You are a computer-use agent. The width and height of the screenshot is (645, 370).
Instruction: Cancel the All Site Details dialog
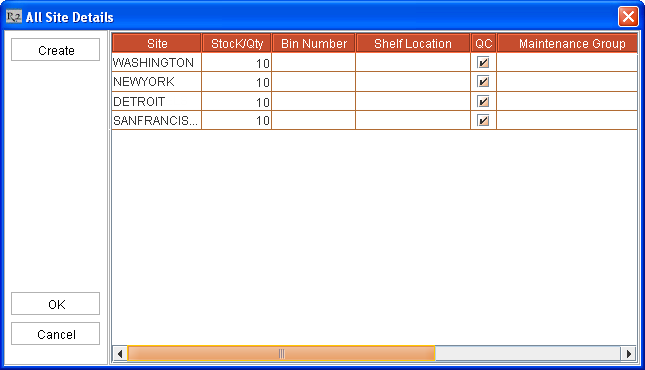pyautogui.click(x=56, y=334)
